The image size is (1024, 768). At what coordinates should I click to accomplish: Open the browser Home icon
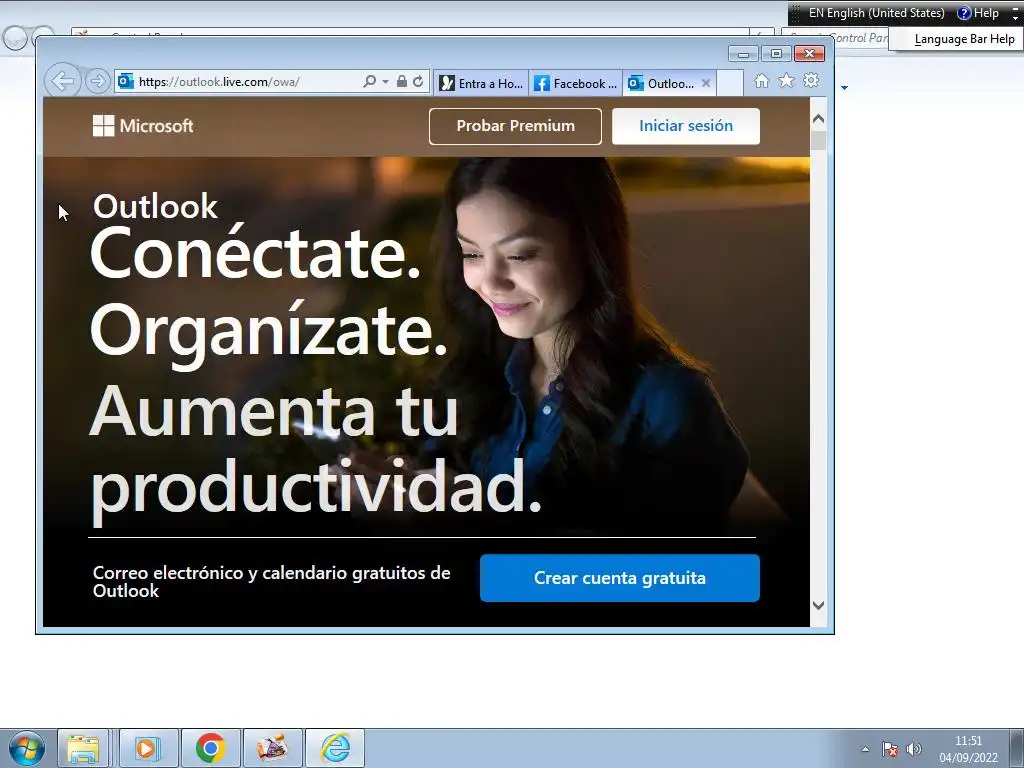click(761, 80)
